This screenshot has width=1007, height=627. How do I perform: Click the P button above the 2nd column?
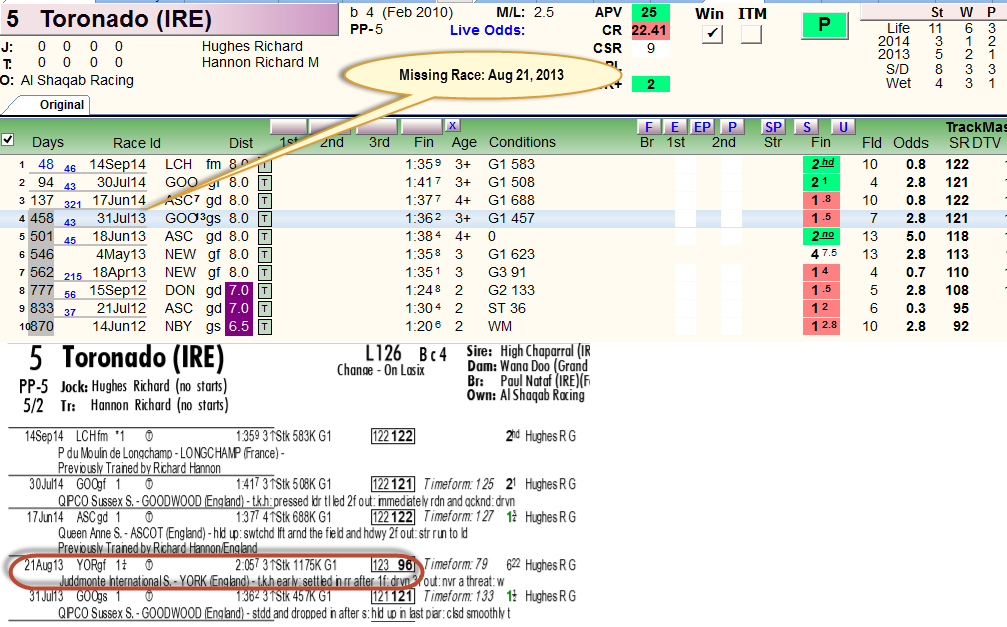tap(732, 127)
